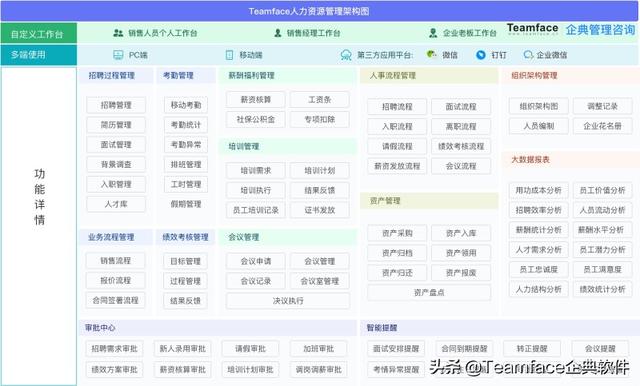Click the 绩效考核流程 box

point(461,146)
